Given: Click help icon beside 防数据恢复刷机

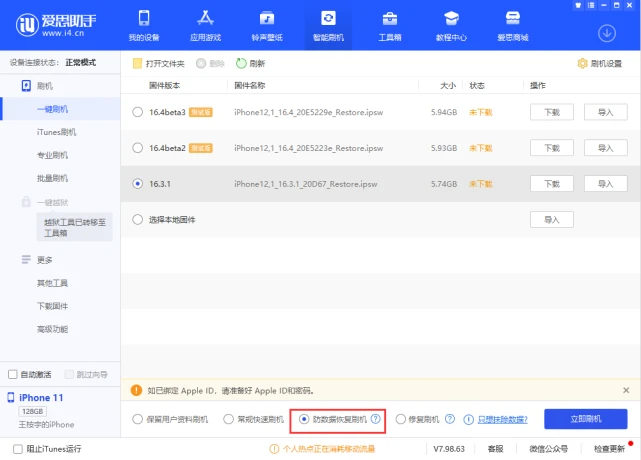Looking at the screenshot, I should click(x=375, y=419).
